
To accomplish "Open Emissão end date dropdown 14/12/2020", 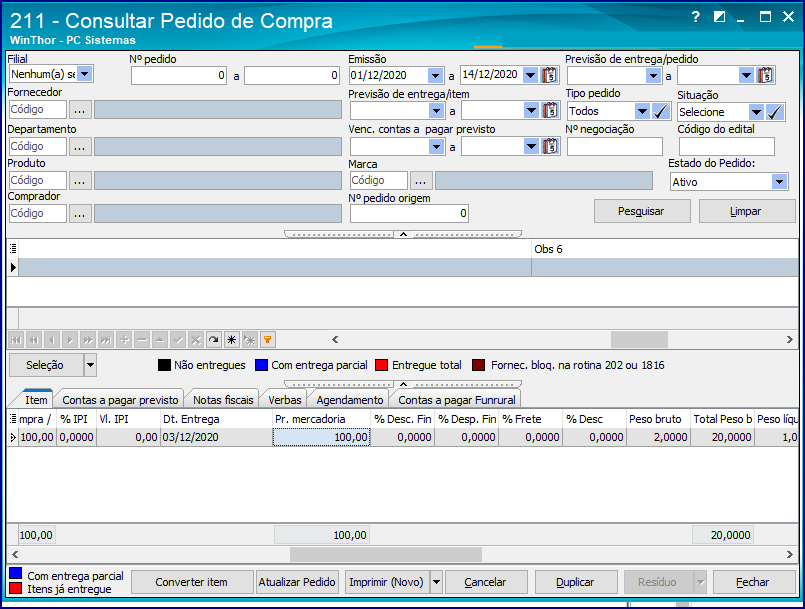I will [530, 75].
